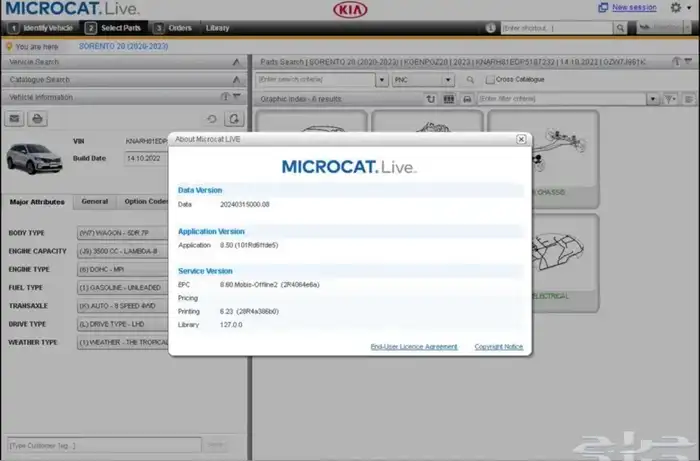
Task: Click the Sorento vehicle thumbnail image
Action: pyautogui.click(x=34, y=158)
